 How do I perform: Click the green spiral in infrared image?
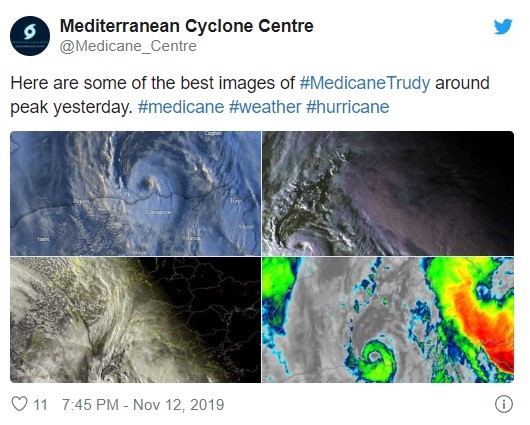(376, 358)
